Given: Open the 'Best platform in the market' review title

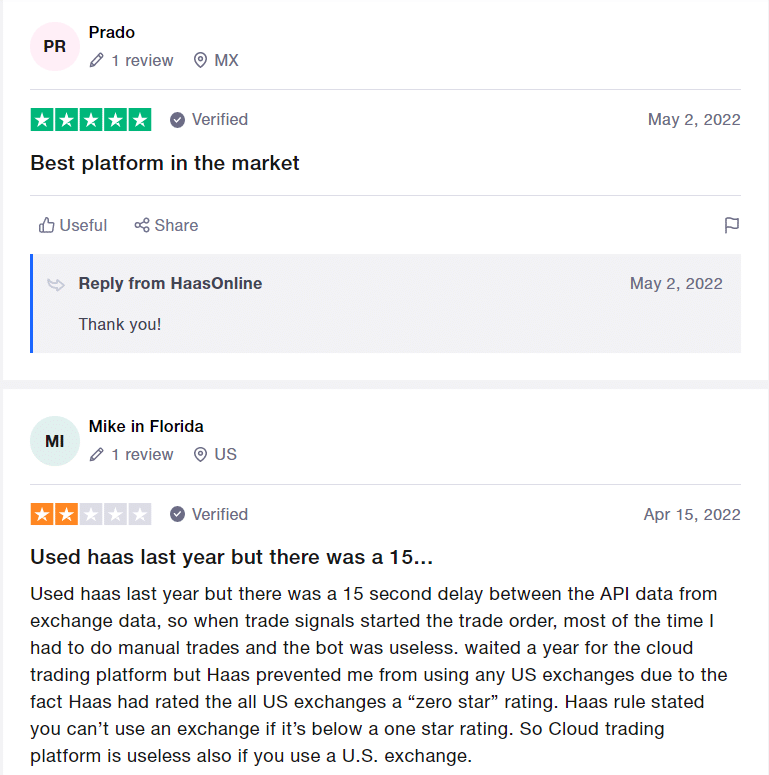Looking at the screenshot, I should [165, 163].
